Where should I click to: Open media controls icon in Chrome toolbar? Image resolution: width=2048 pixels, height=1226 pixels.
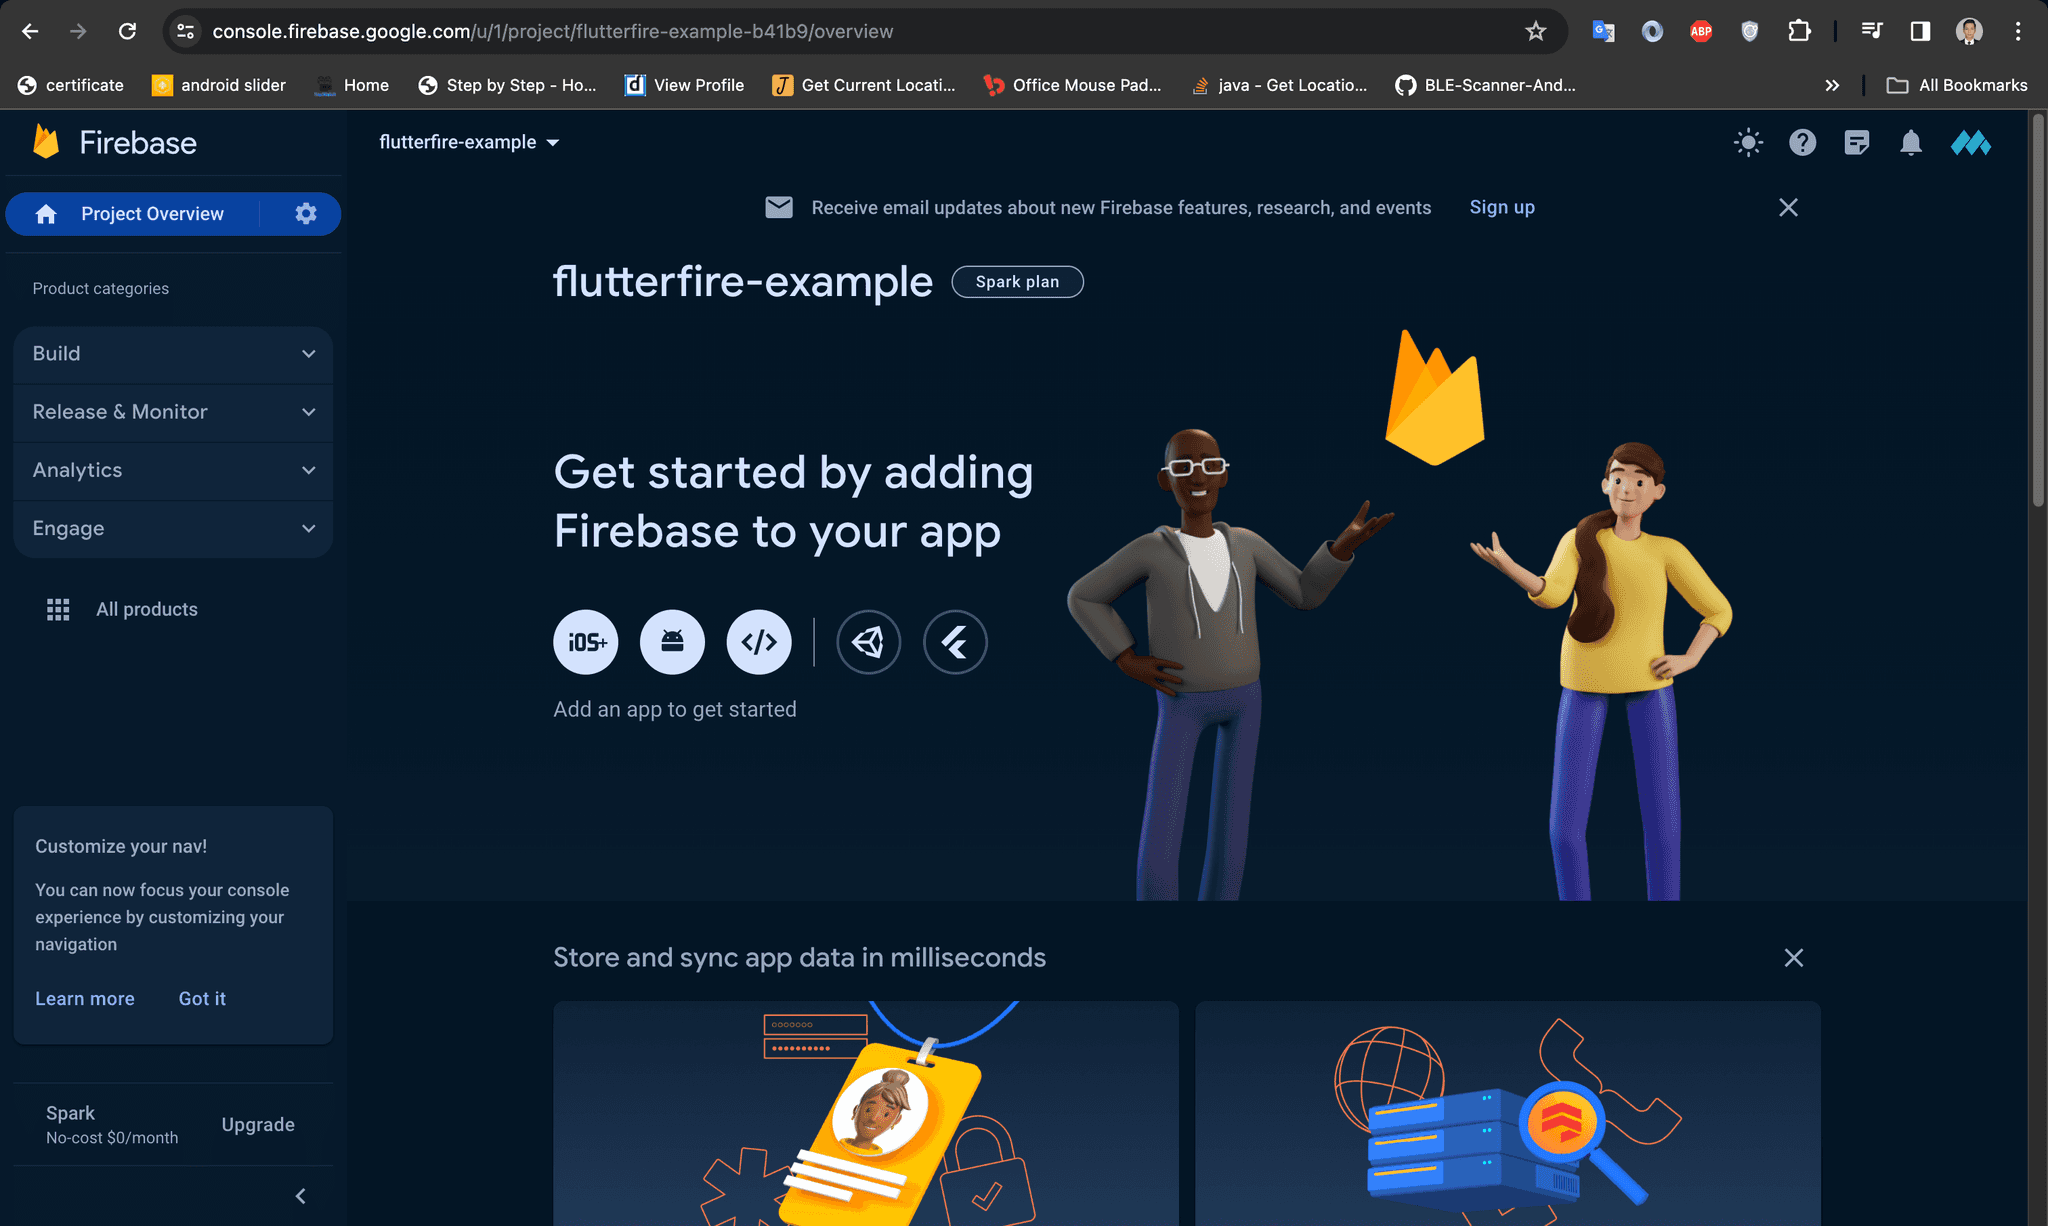(1872, 32)
